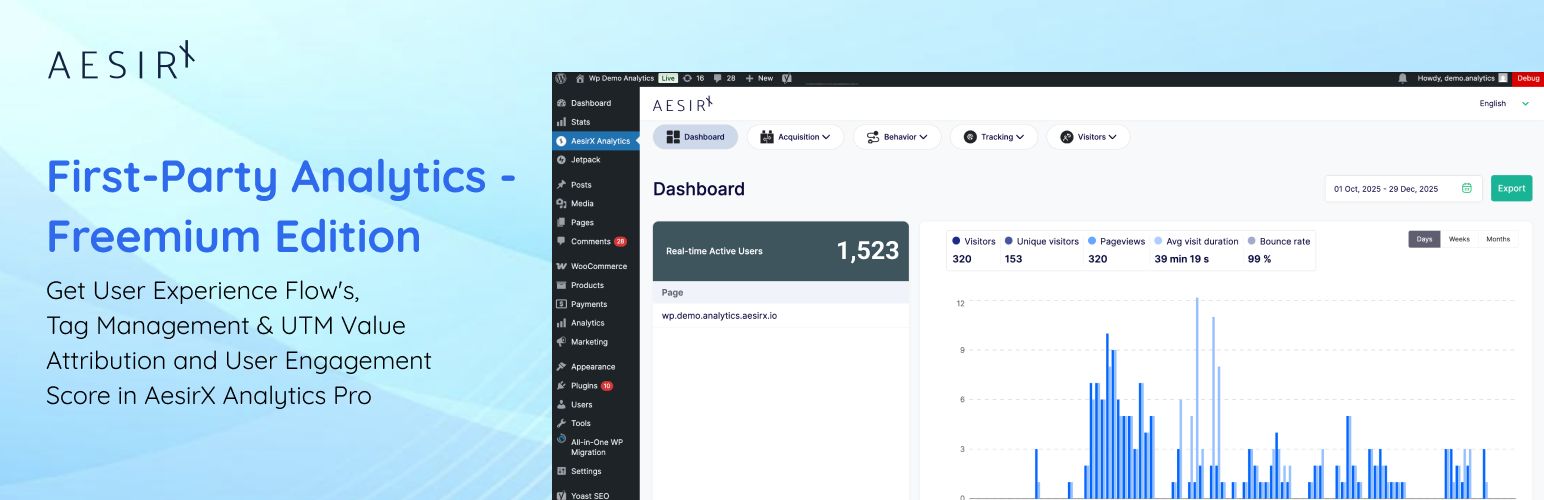Open the date range picker field
The image size is (1544, 500).
tap(1403, 188)
